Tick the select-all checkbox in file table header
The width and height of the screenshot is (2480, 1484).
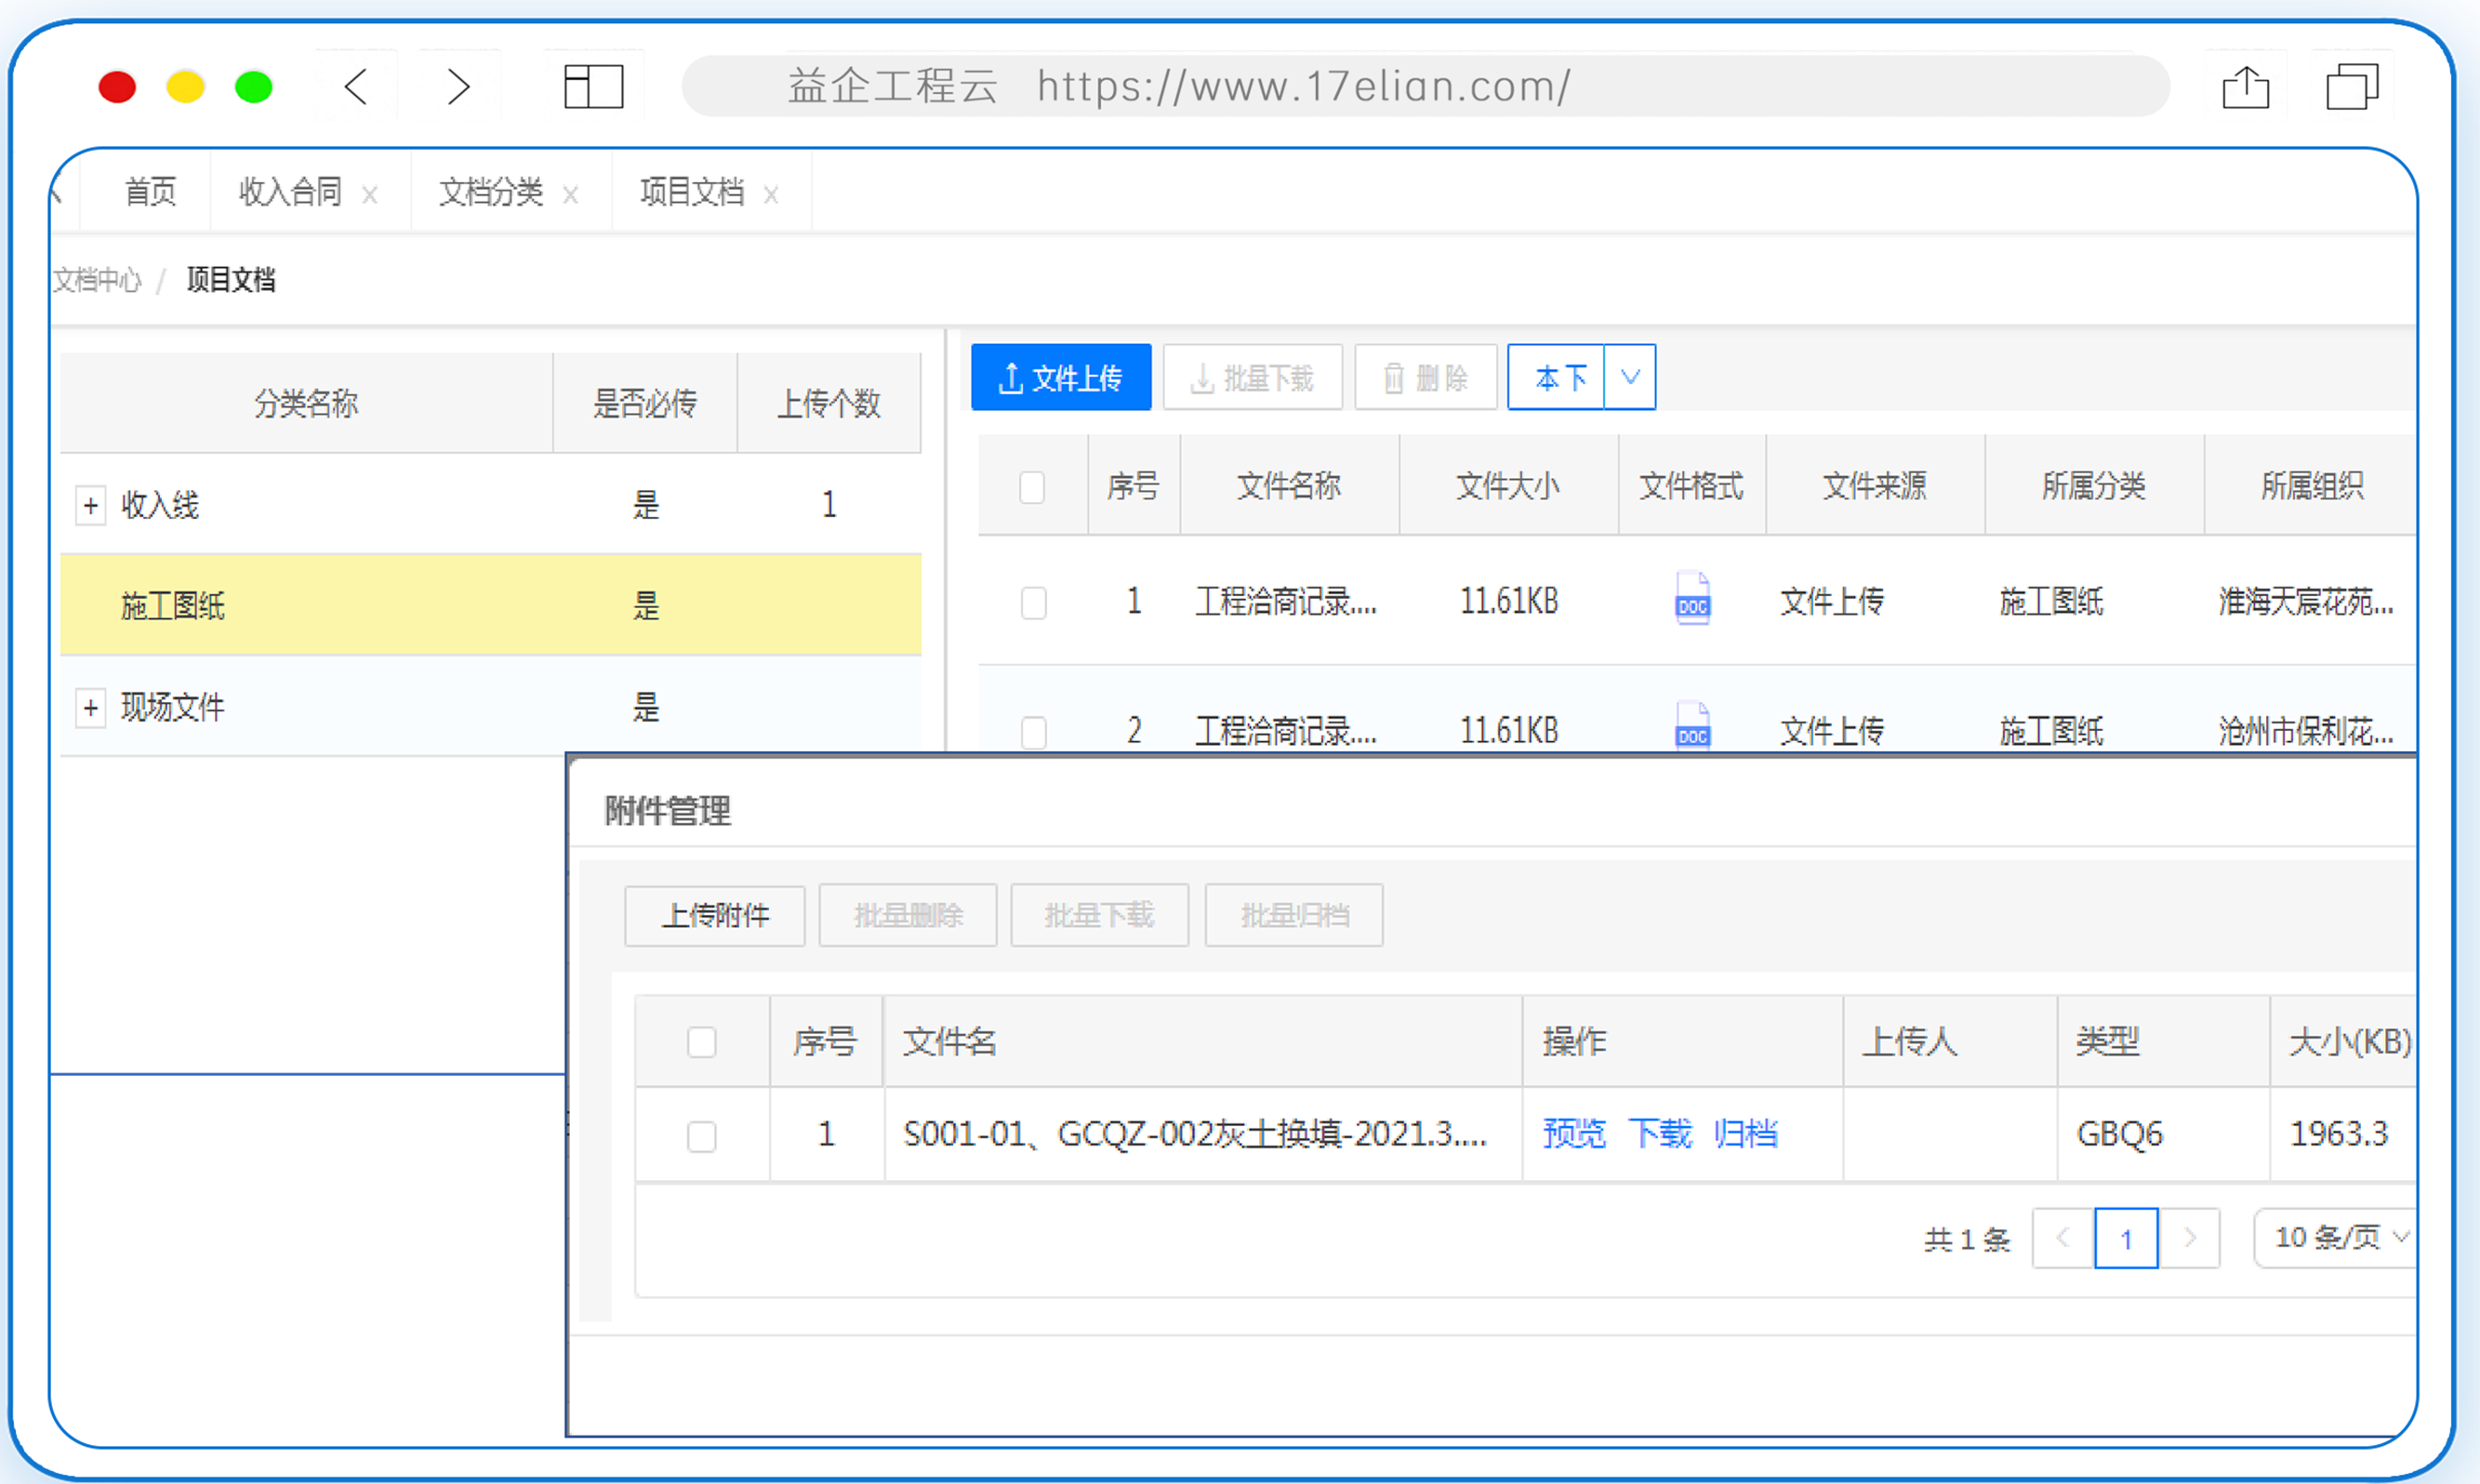coord(1032,487)
